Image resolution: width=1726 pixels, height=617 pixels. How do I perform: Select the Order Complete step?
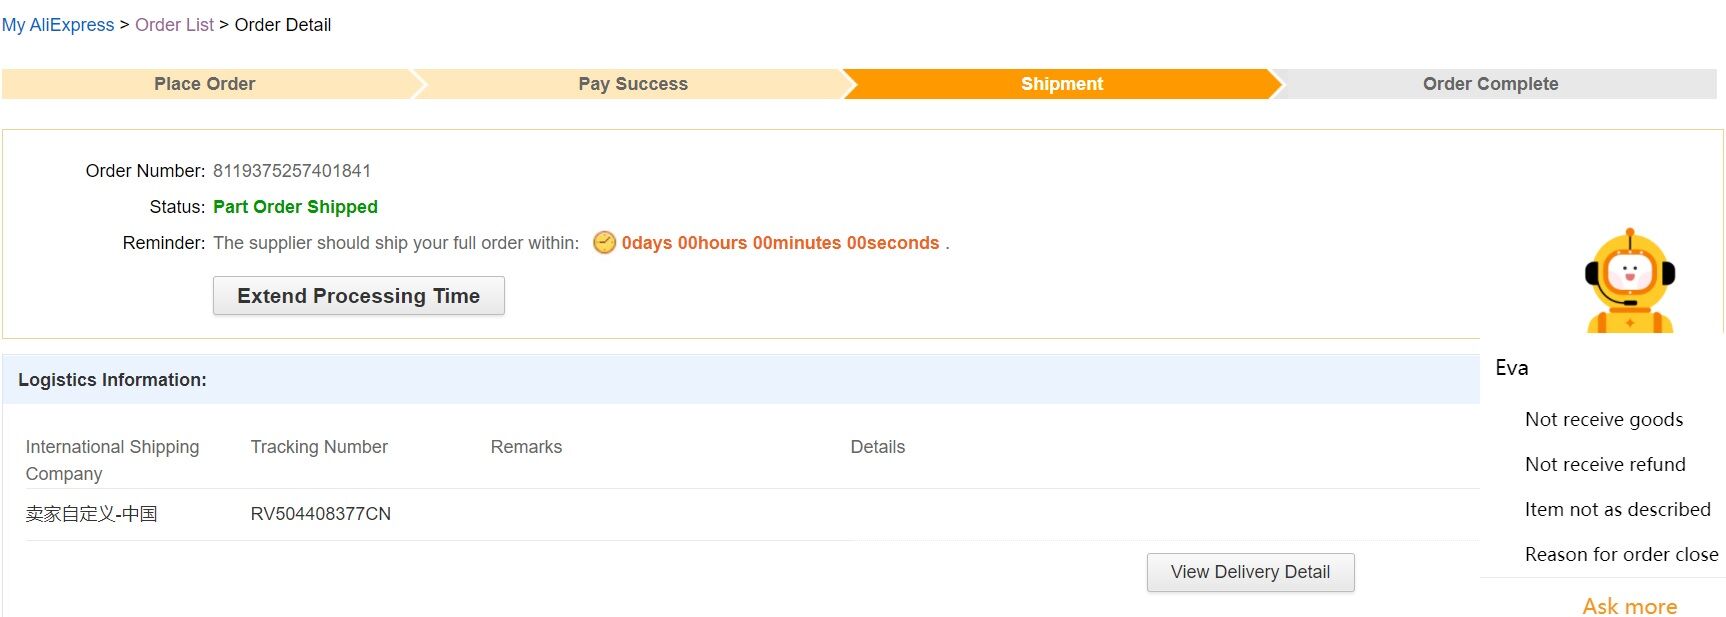pyautogui.click(x=1490, y=84)
